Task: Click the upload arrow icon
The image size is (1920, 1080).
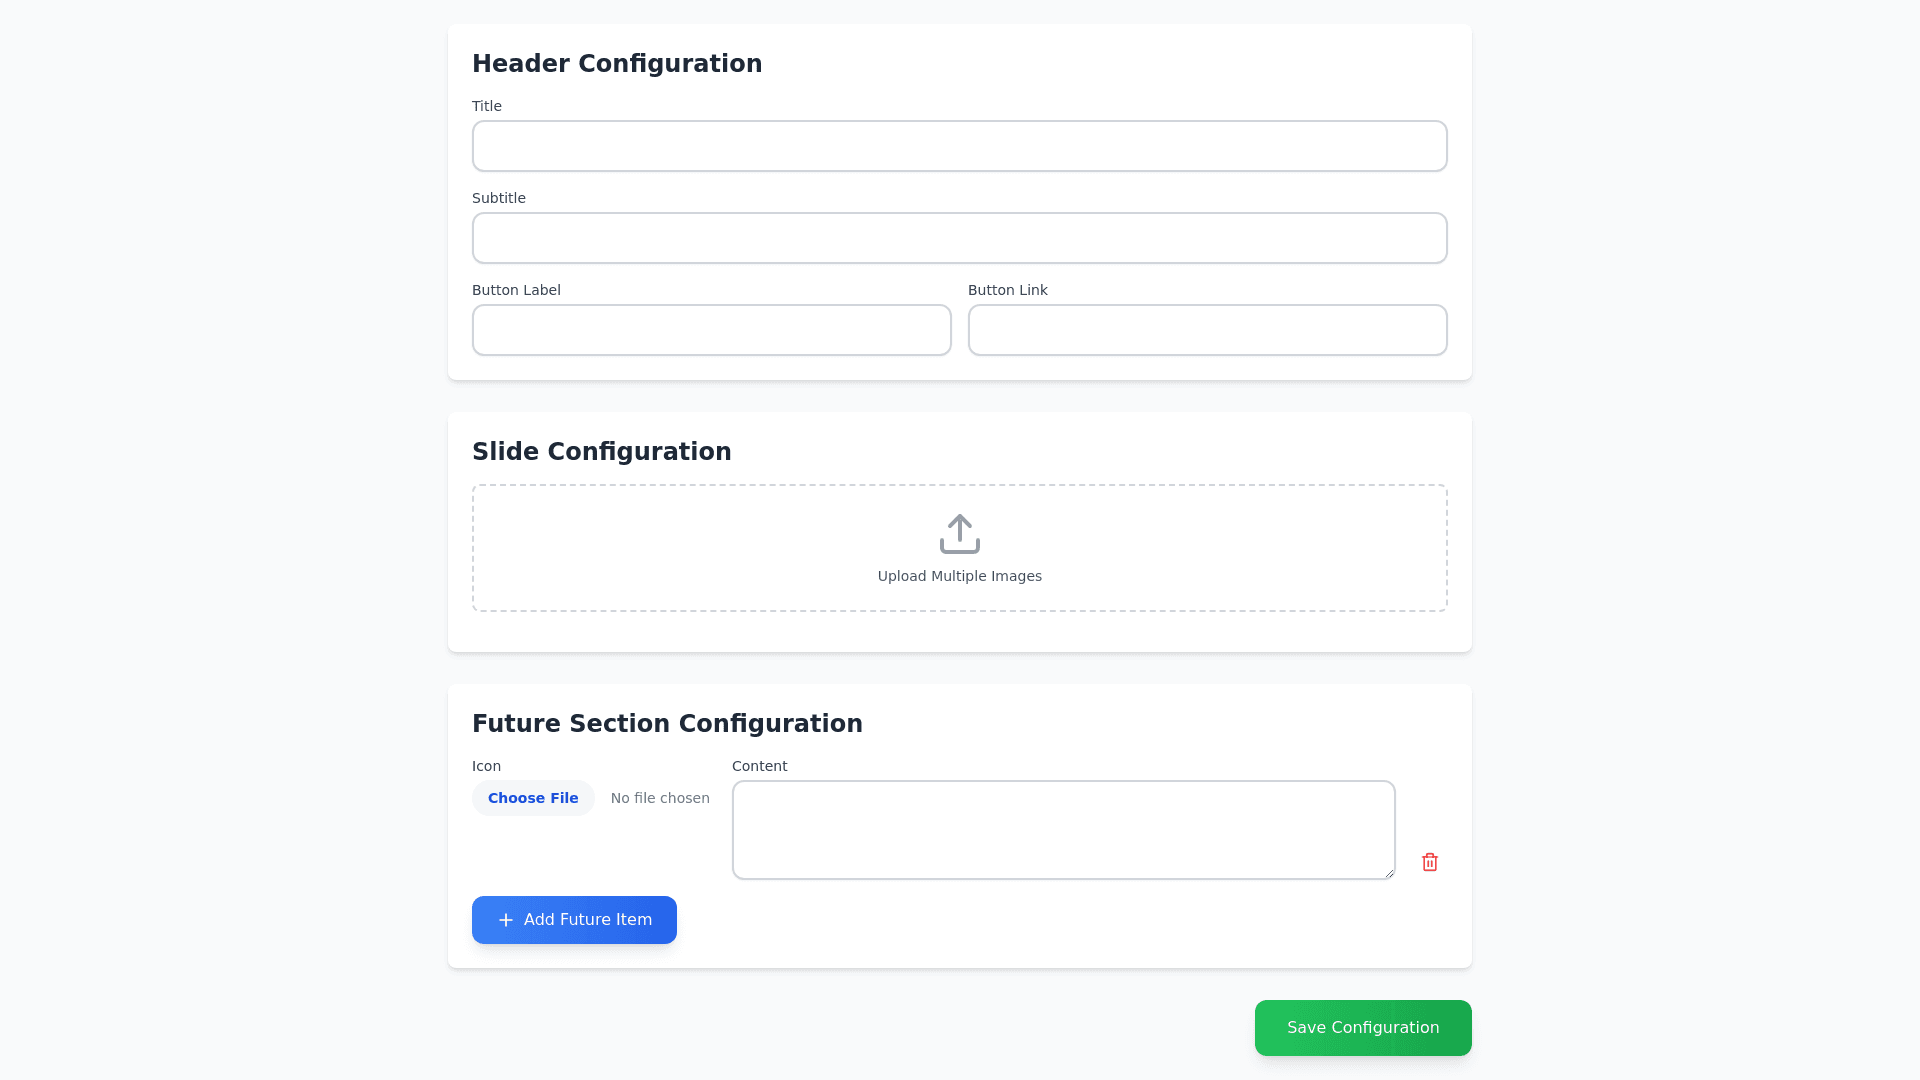Action: 959,534
